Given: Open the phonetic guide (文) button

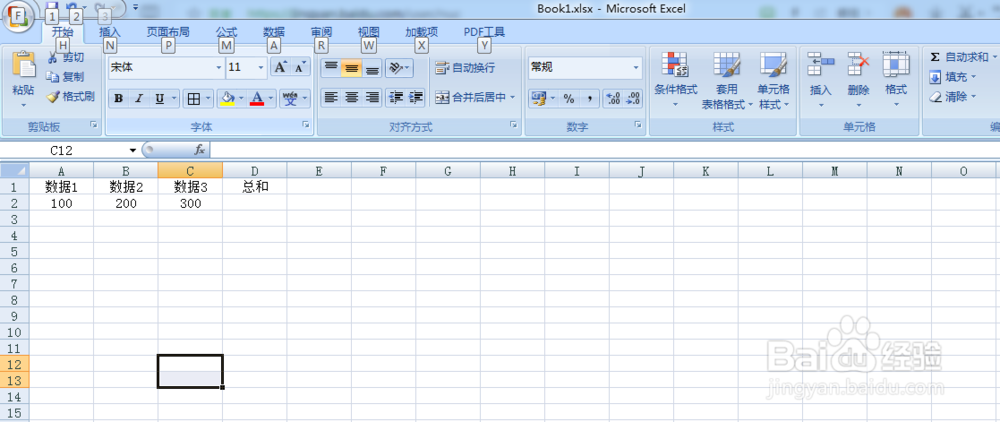Looking at the screenshot, I should [291, 98].
